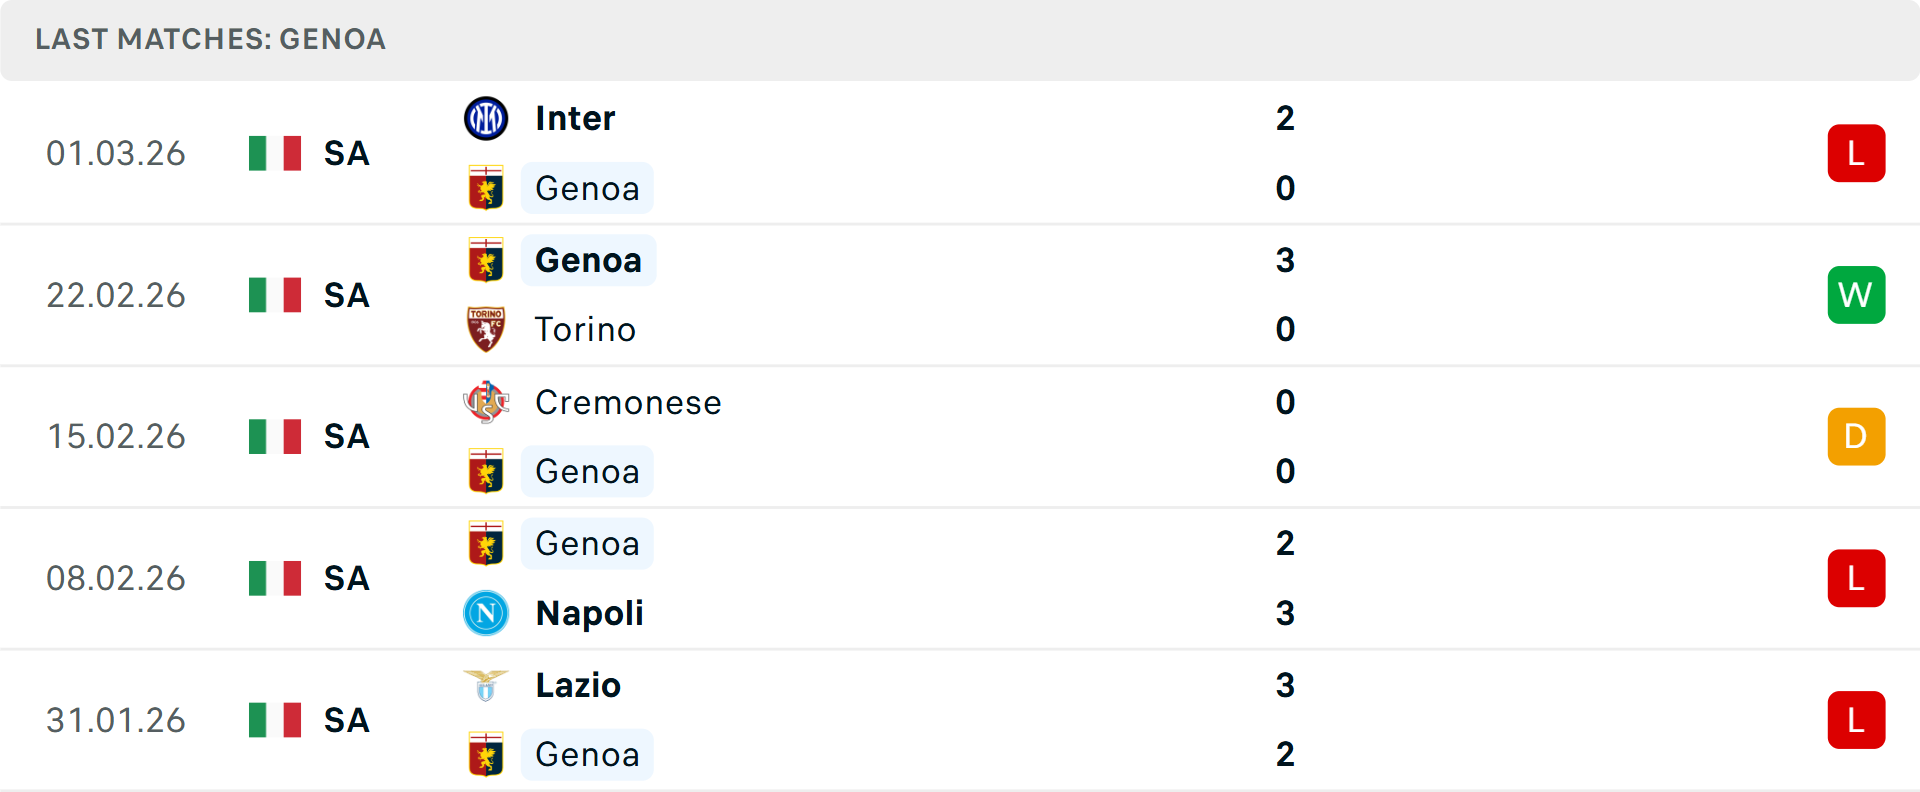
Task: Expand the Genoa vs Napoli match row
Action: coord(960,578)
